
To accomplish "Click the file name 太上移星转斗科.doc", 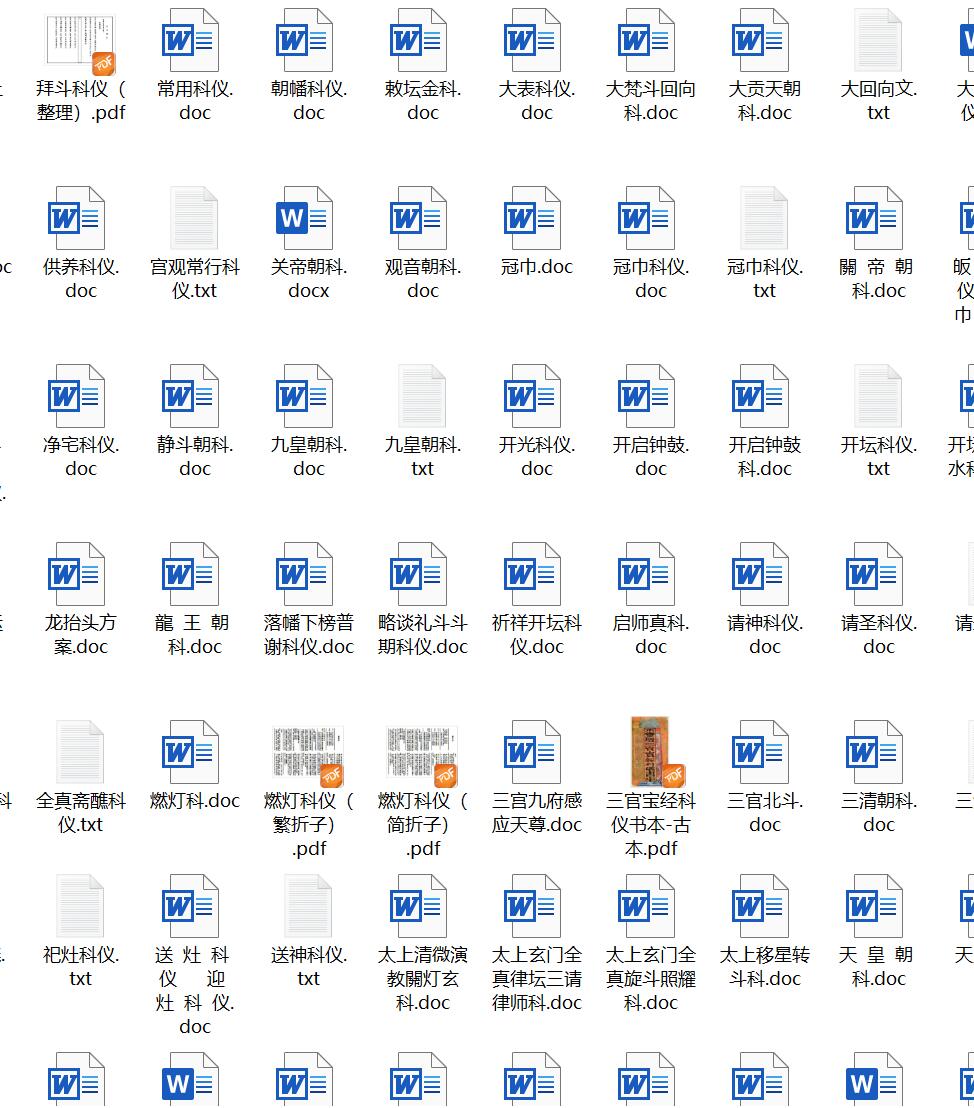I will tap(765, 967).
